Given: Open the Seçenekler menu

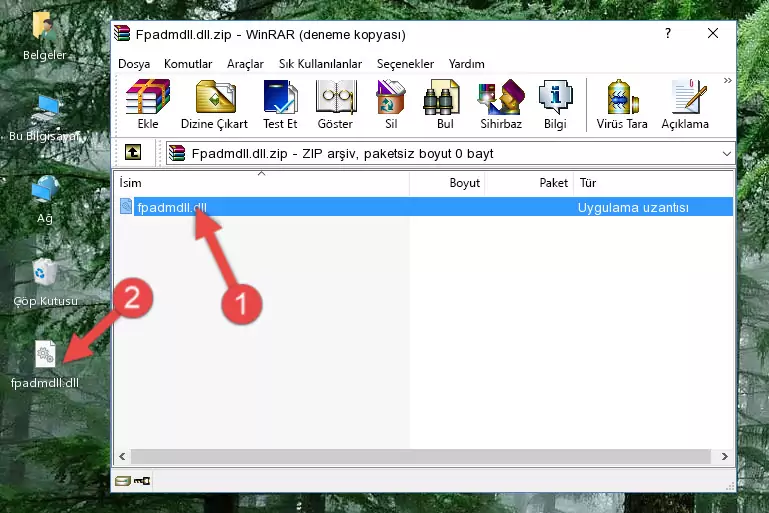Looking at the screenshot, I should 405,64.
